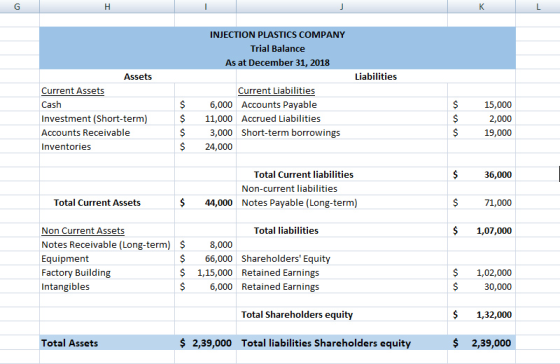This screenshot has height=364, width=560.
Task: Select the Assets heading cell
Action: tap(138, 76)
